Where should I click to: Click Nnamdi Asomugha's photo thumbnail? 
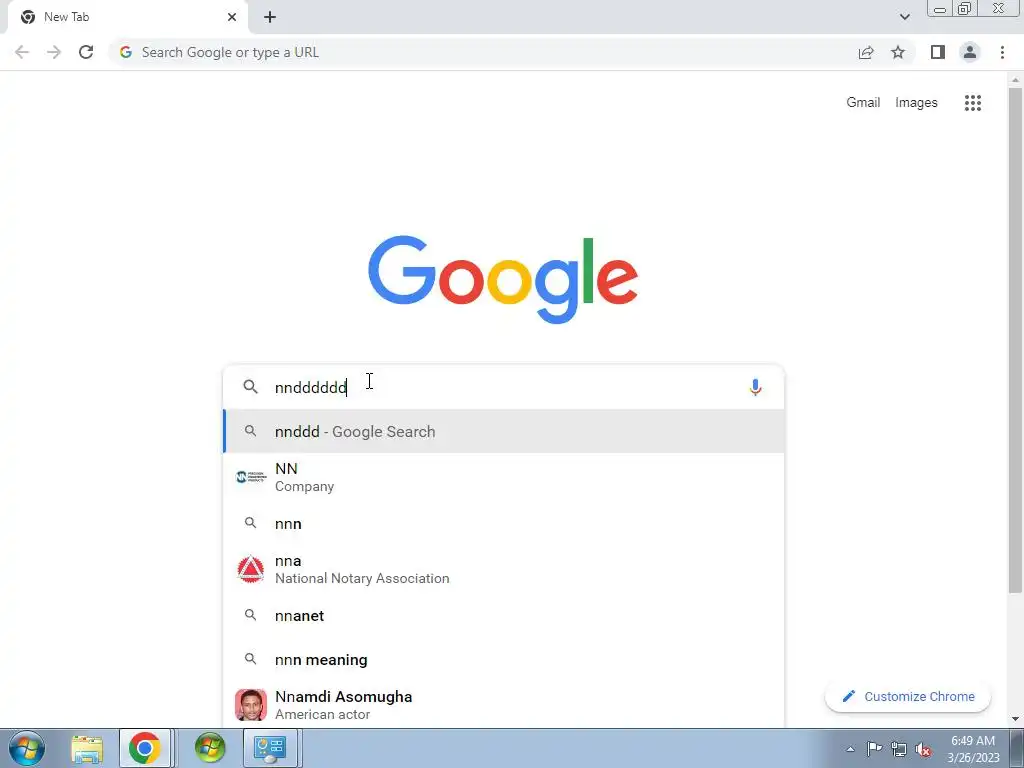coord(251,705)
